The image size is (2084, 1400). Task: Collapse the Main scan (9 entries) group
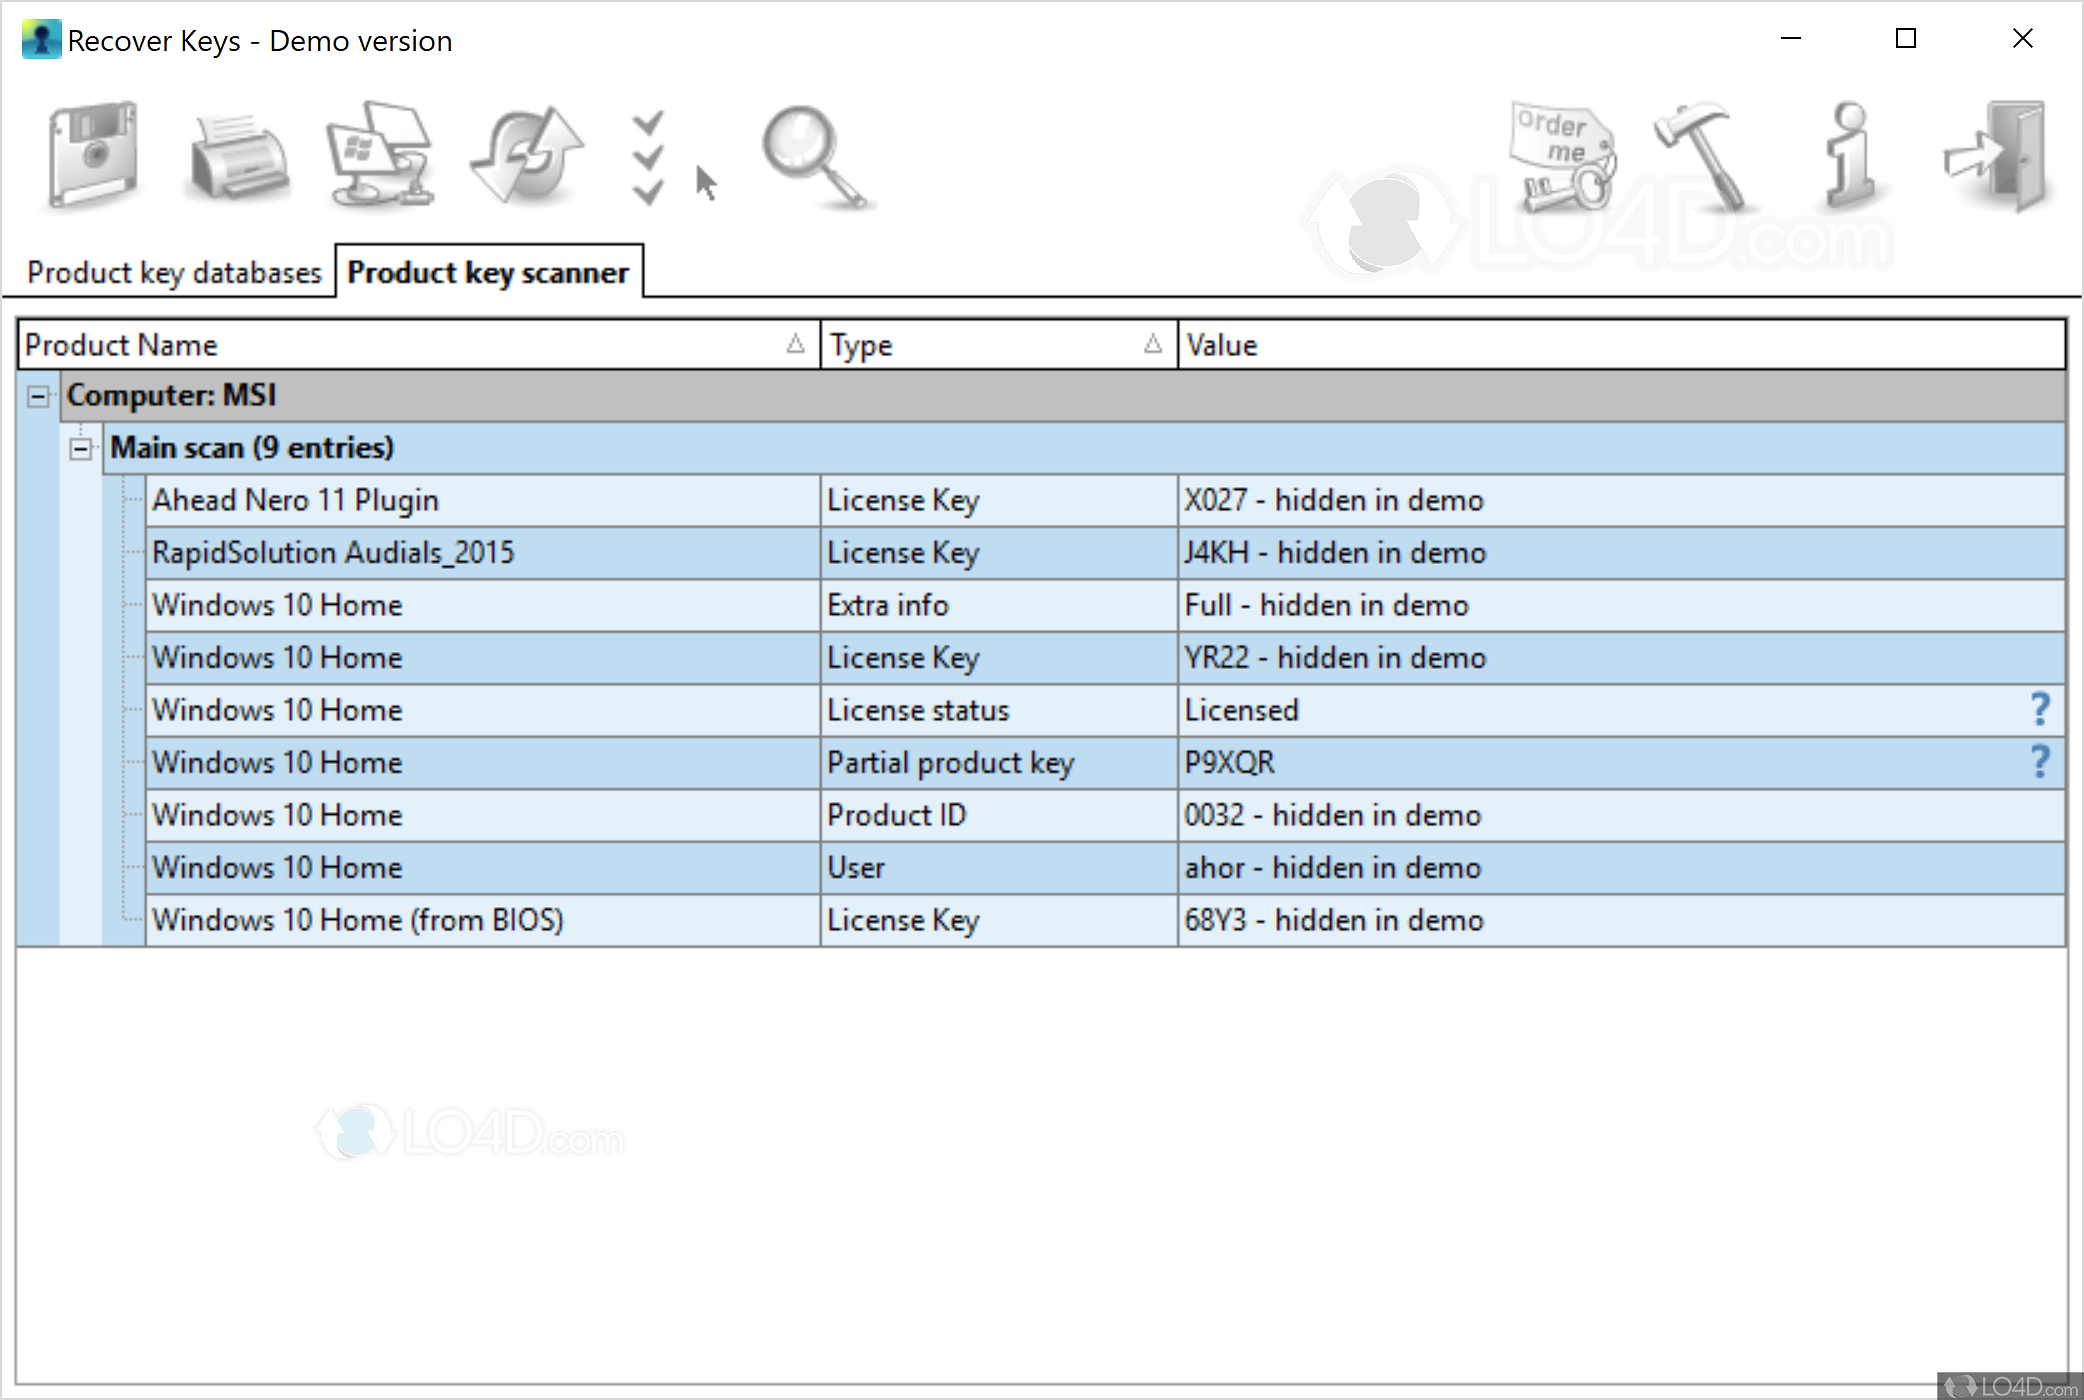tap(81, 449)
